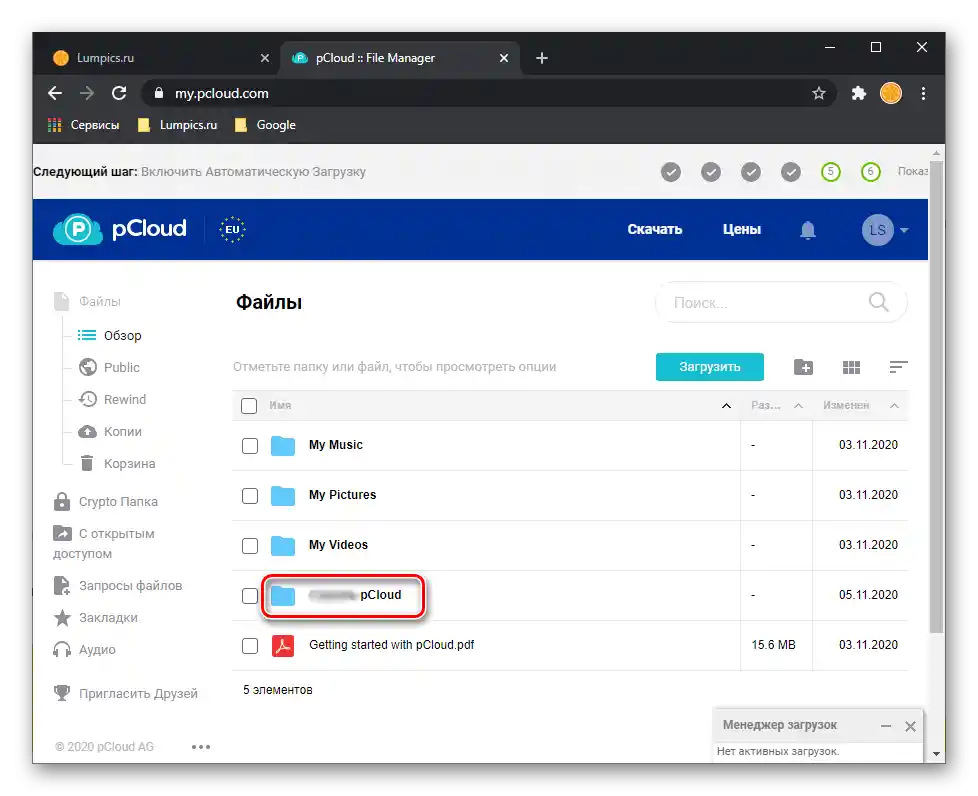
Task: Sort by Имя column arrow
Action: pos(726,406)
